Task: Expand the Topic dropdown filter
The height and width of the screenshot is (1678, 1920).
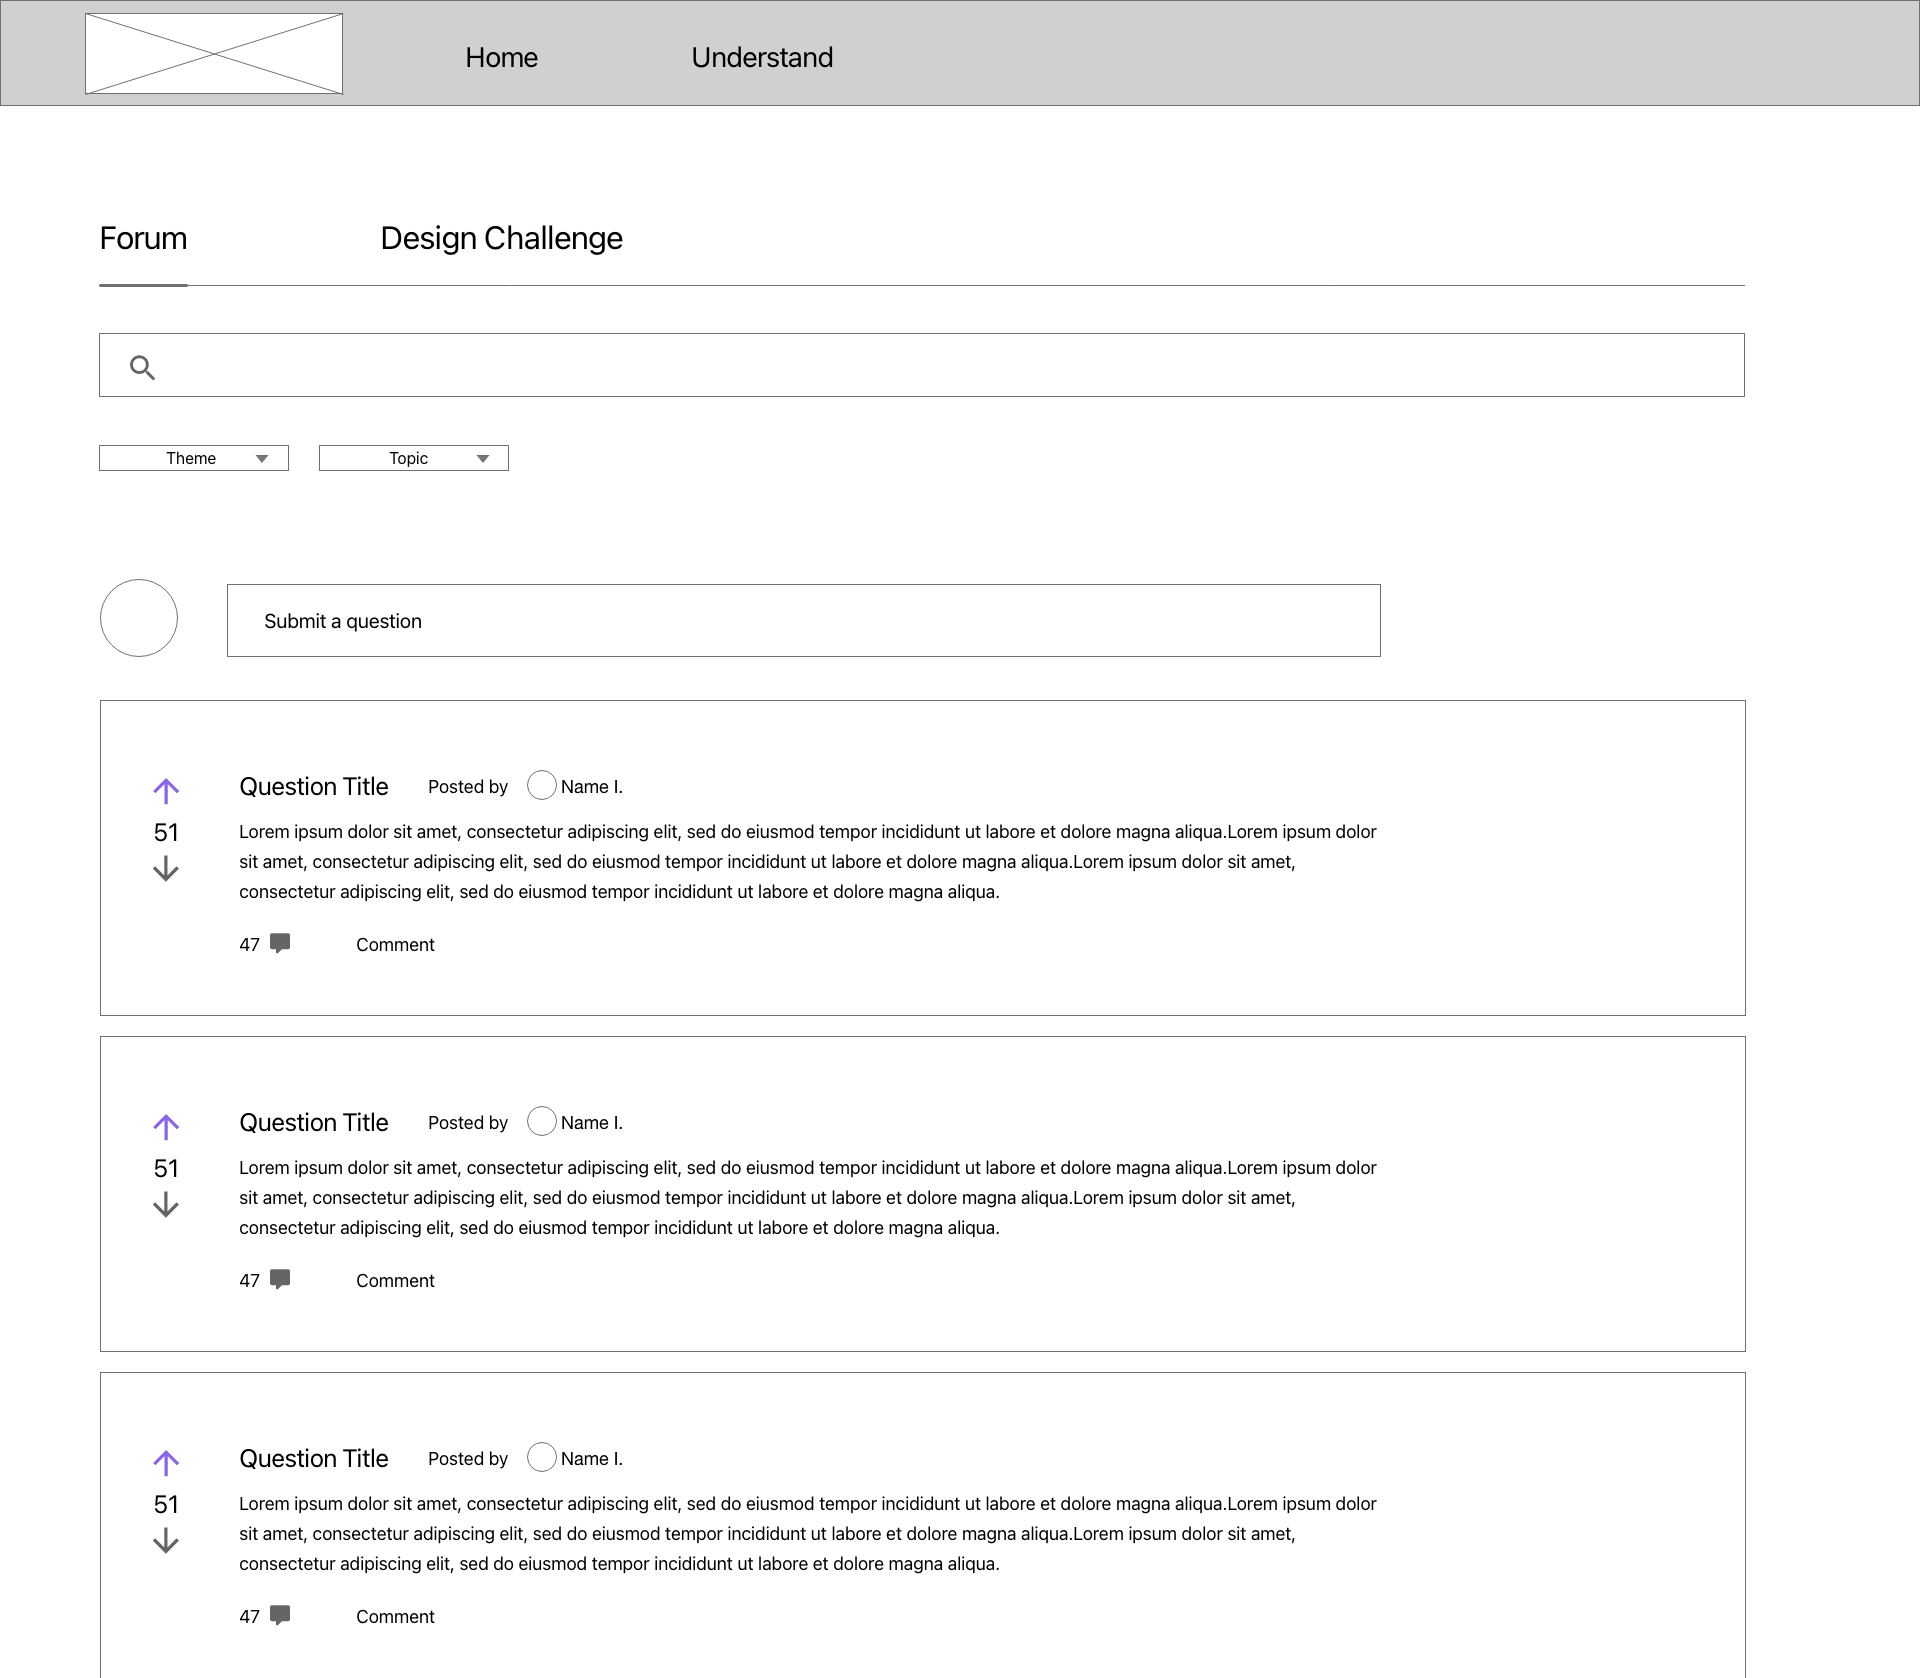Action: tap(414, 458)
